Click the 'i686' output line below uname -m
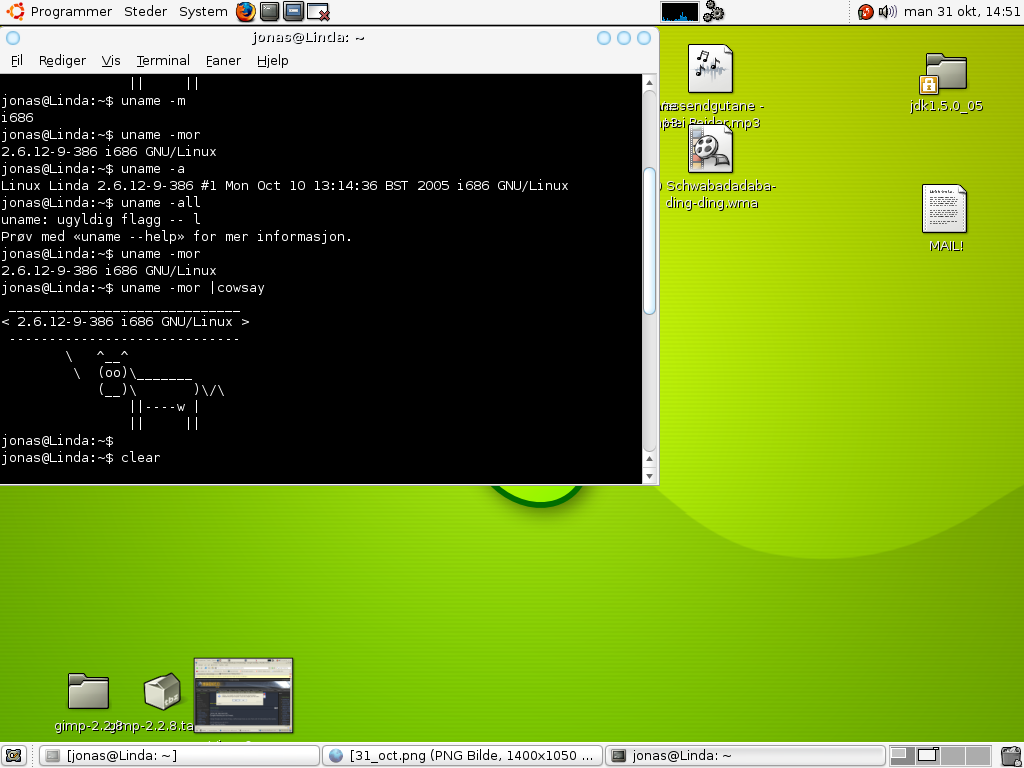Viewport: 1024px width, 768px height. click(18, 118)
